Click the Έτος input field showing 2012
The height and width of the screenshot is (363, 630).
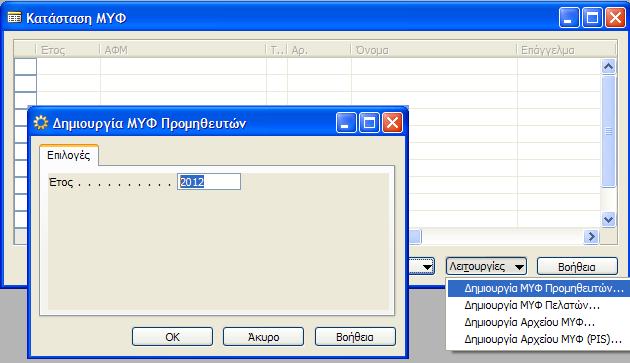pyautogui.click(x=209, y=182)
